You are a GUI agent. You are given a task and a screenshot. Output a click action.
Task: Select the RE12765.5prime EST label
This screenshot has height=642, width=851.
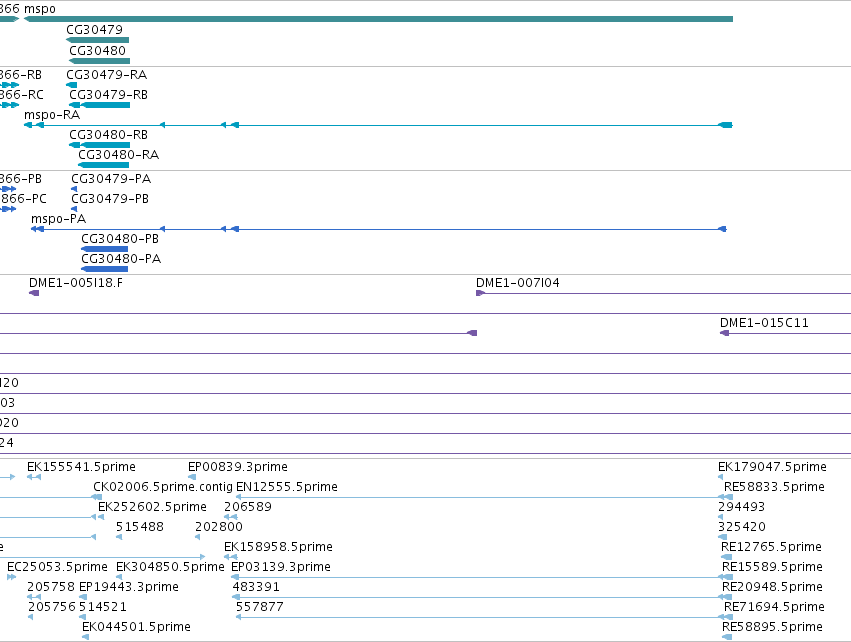click(771, 547)
